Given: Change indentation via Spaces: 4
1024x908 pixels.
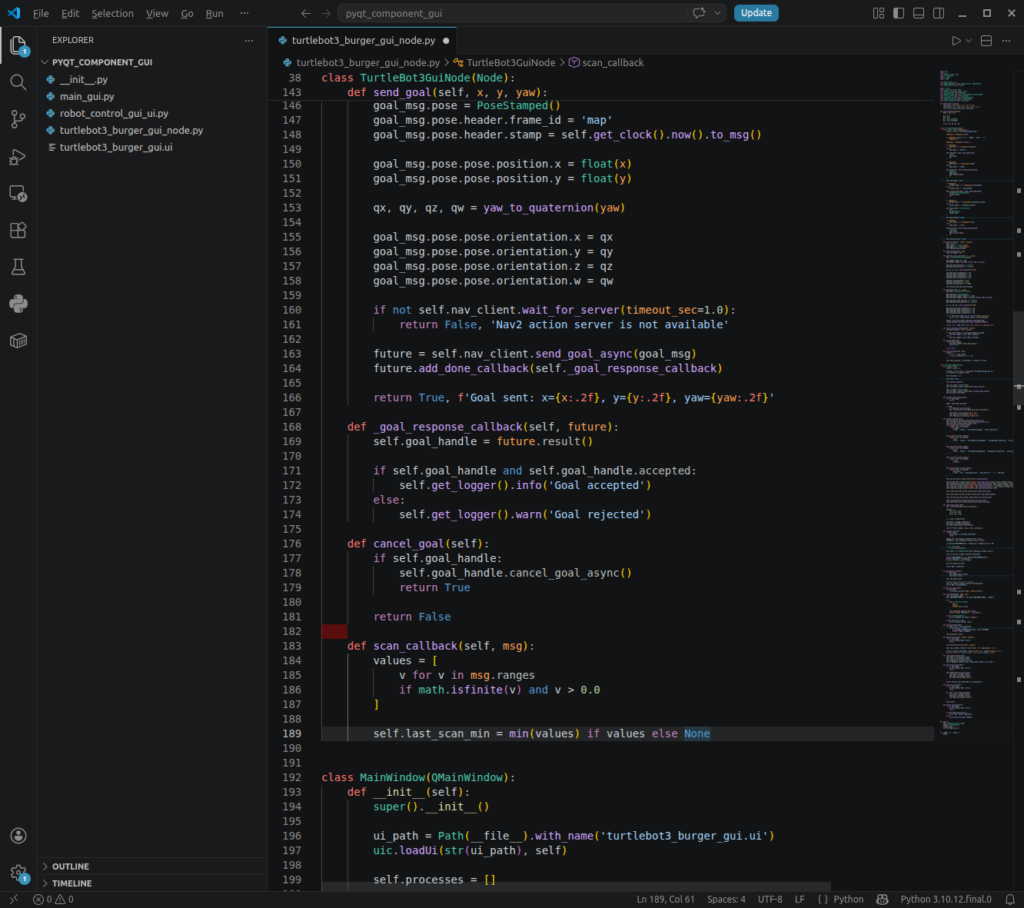Looking at the screenshot, I should pos(726,900).
